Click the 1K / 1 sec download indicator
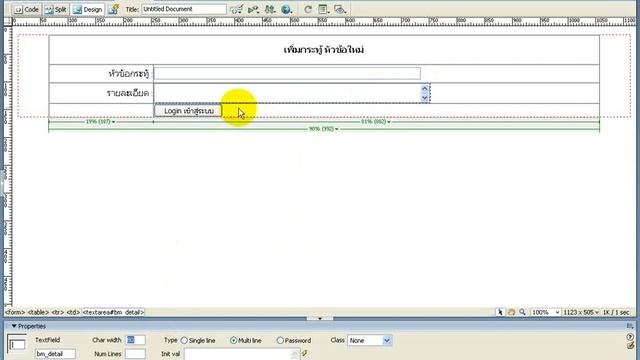 [x=616, y=312]
